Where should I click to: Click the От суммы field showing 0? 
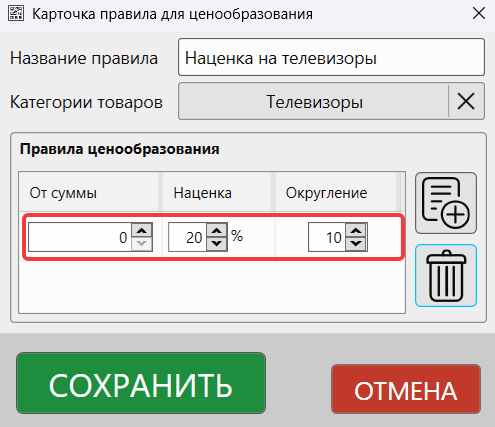pos(80,237)
